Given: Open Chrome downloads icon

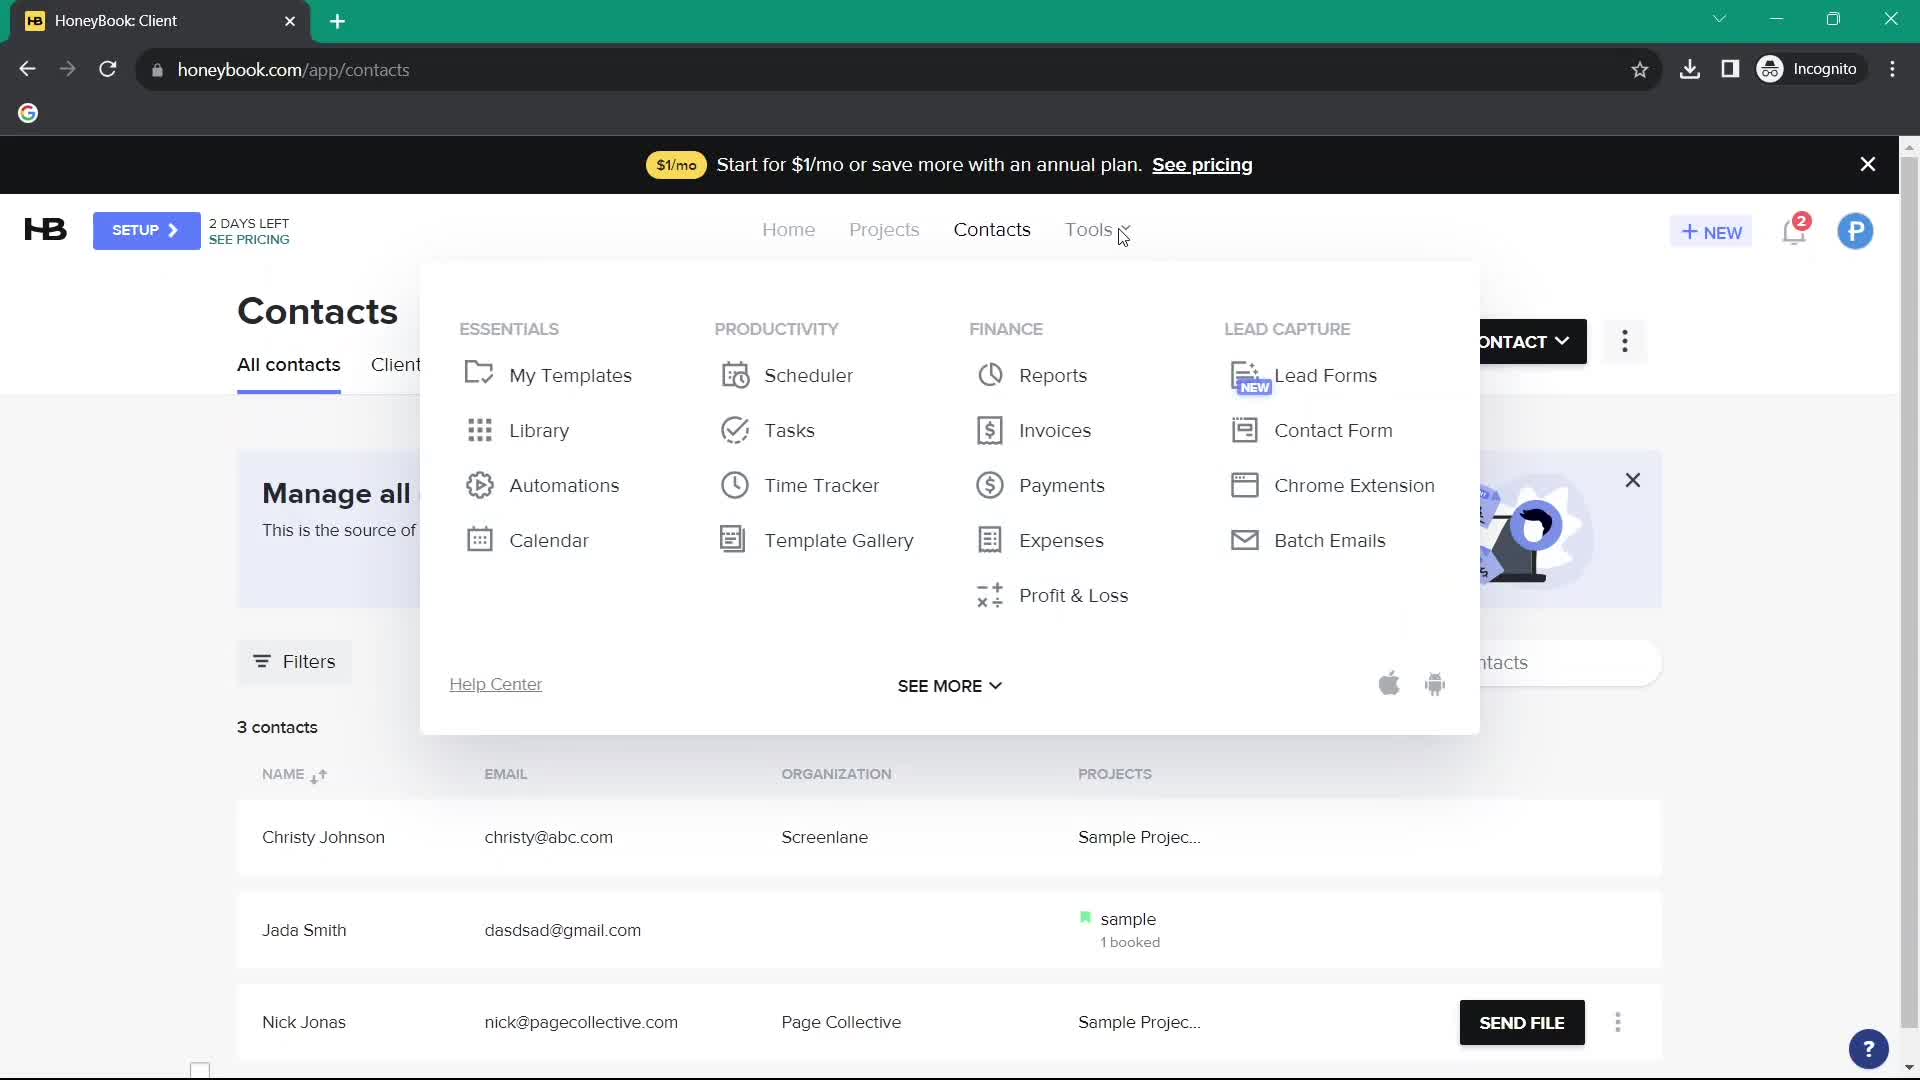Looking at the screenshot, I should point(1690,69).
